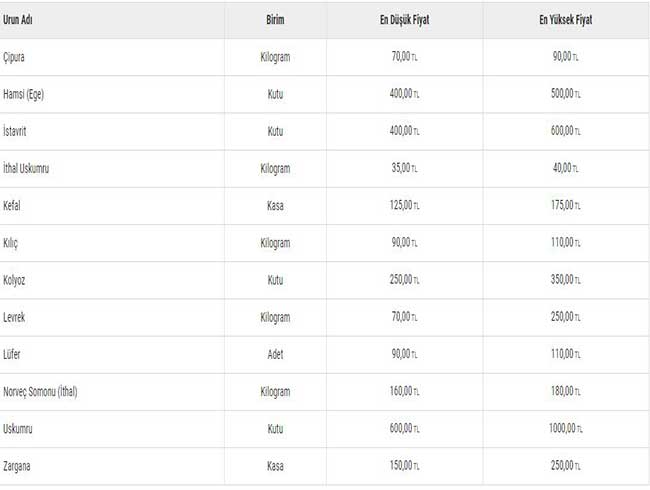Click Çipura's lowest price 70,00 TL
Viewport: 650px width, 490px height.
tap(403, 57)
